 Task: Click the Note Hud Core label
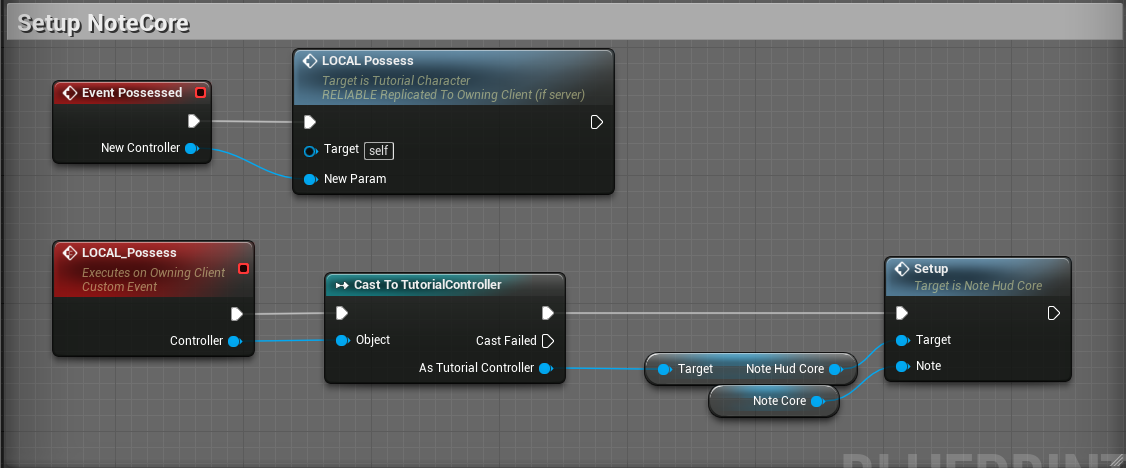[x=785, y=369]
